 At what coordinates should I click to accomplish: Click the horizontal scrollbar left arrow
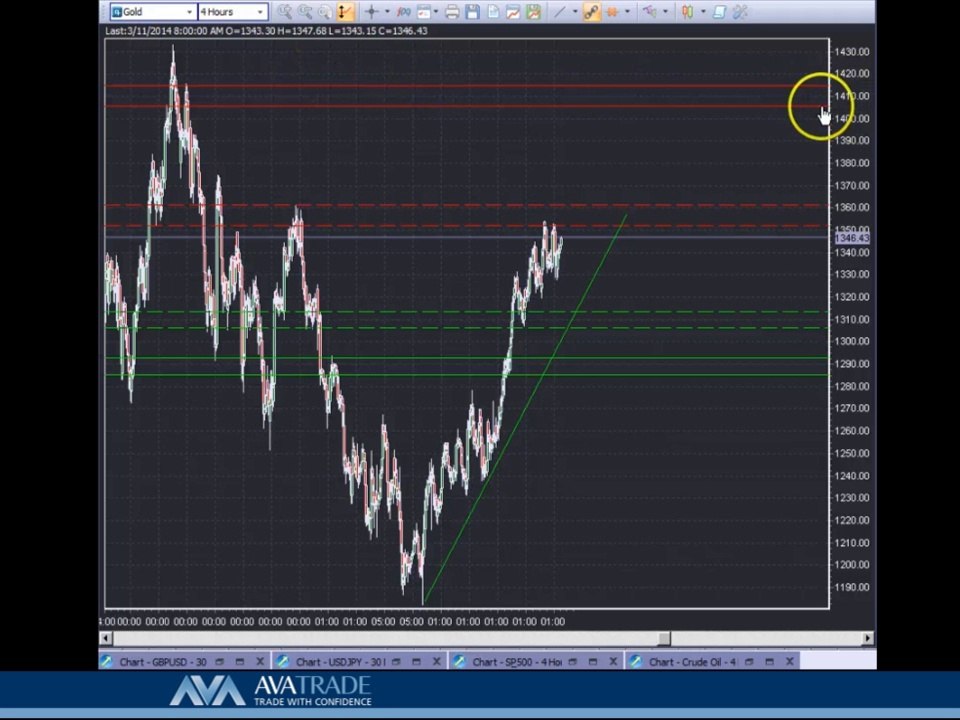[x=106, y=639]
